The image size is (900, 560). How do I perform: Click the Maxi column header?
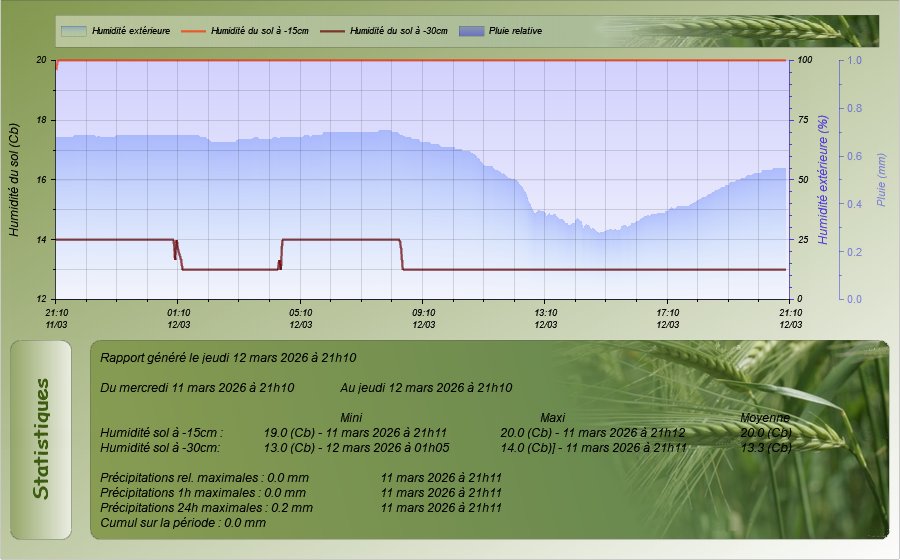click(x=553, y=417)
